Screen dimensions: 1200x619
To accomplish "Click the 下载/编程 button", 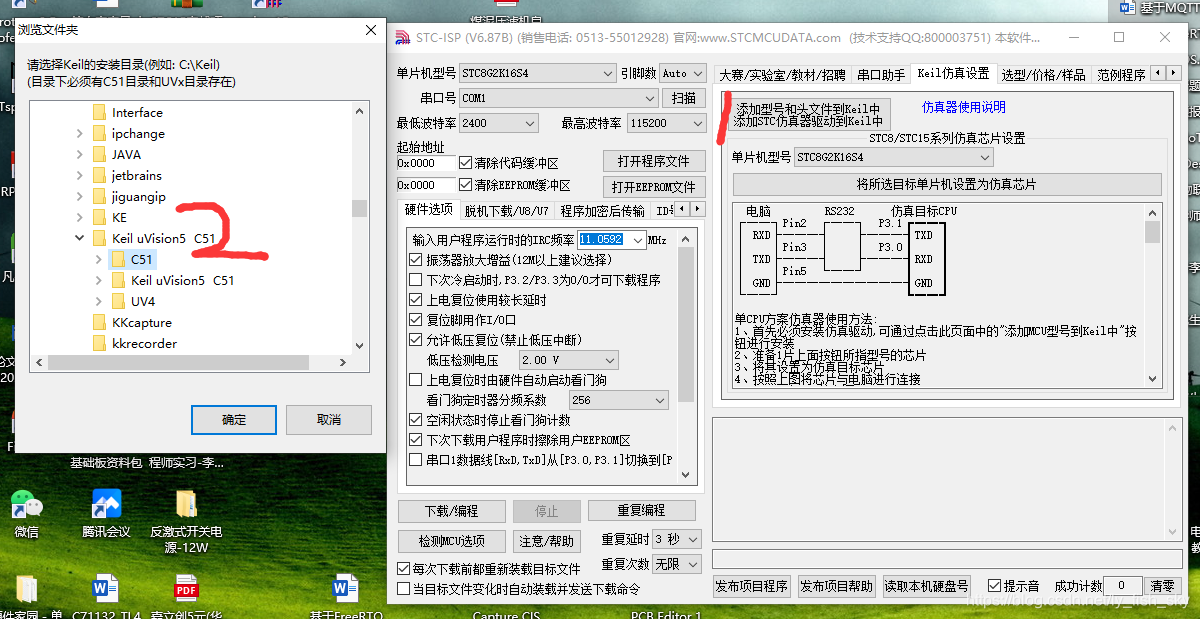I will point(451,511).
